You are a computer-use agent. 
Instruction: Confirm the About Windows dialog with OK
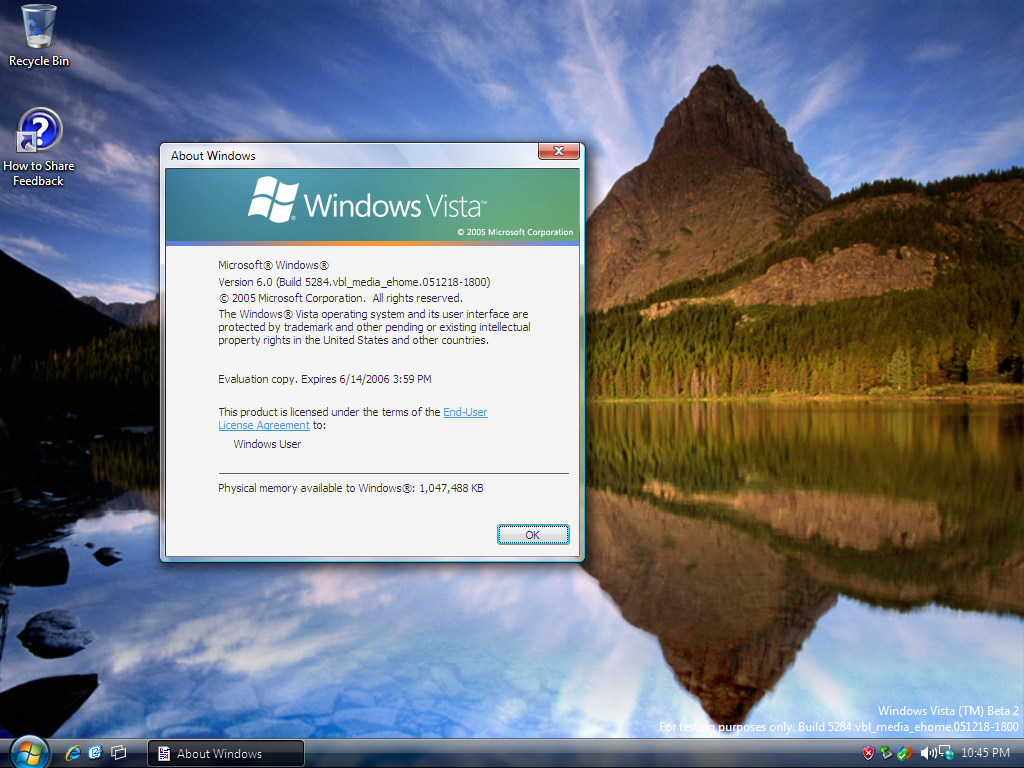pyautogui.click(x=533, y=535)
